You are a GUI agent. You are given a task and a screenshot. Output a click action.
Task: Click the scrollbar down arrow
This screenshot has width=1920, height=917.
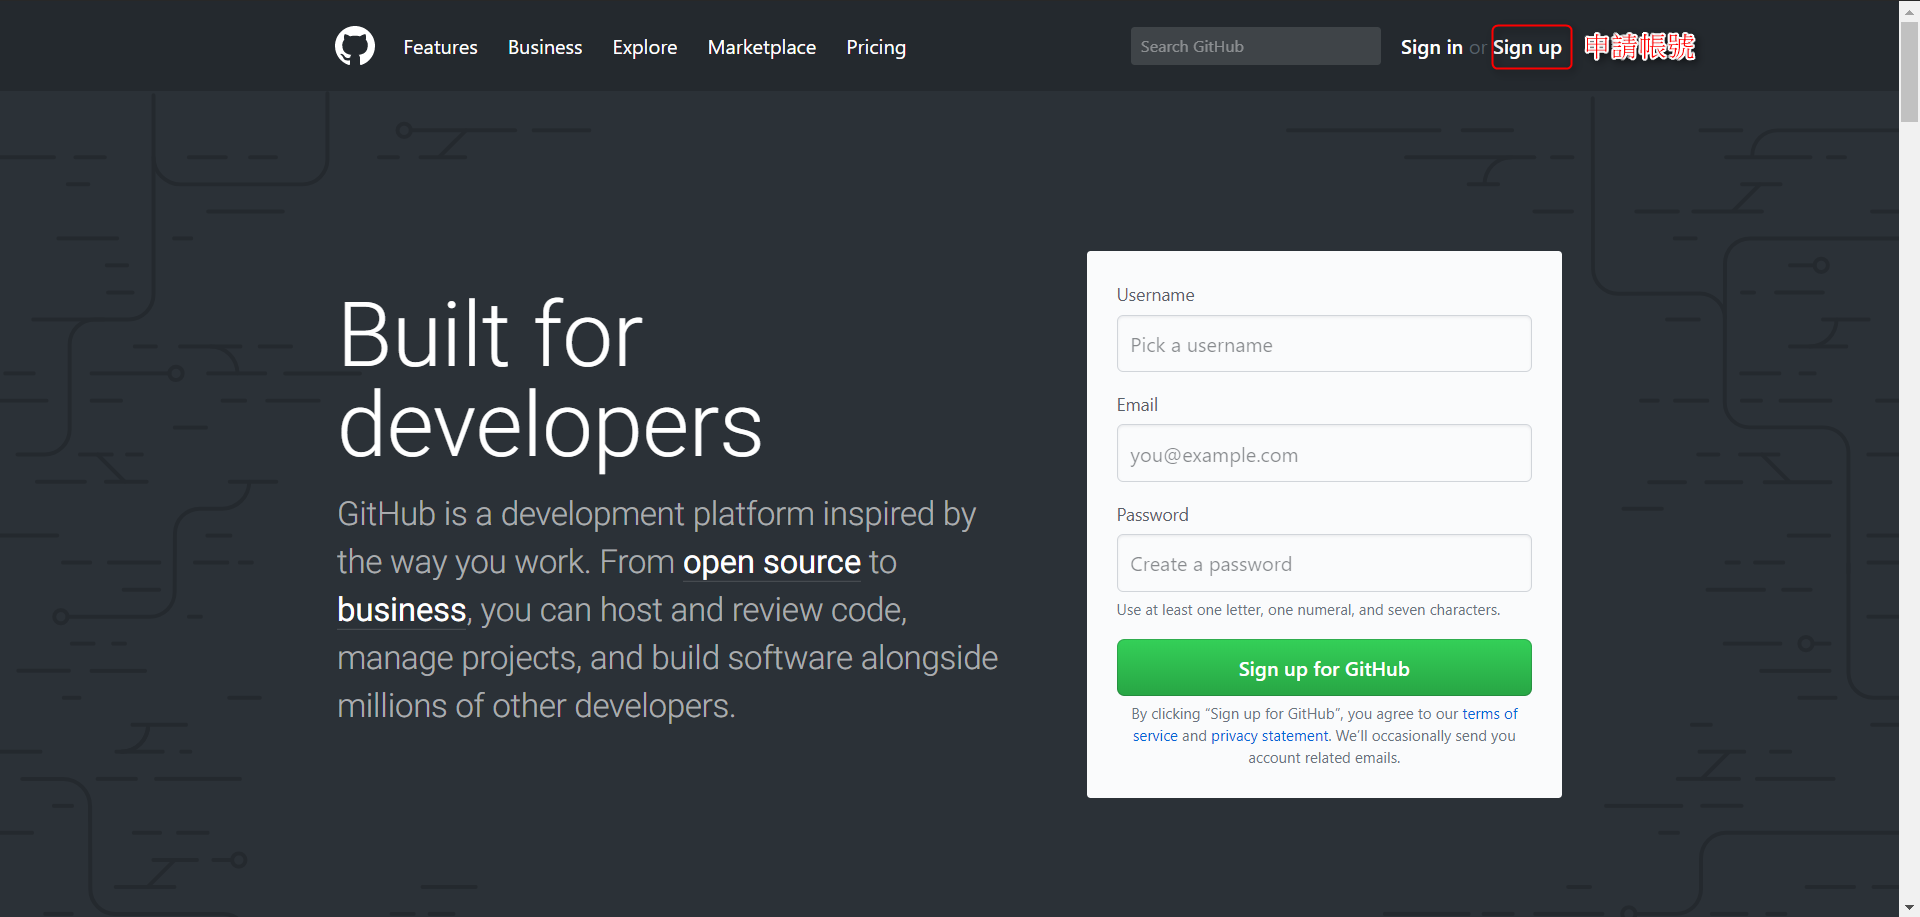pyautogui.click(x=1909, y=908)
